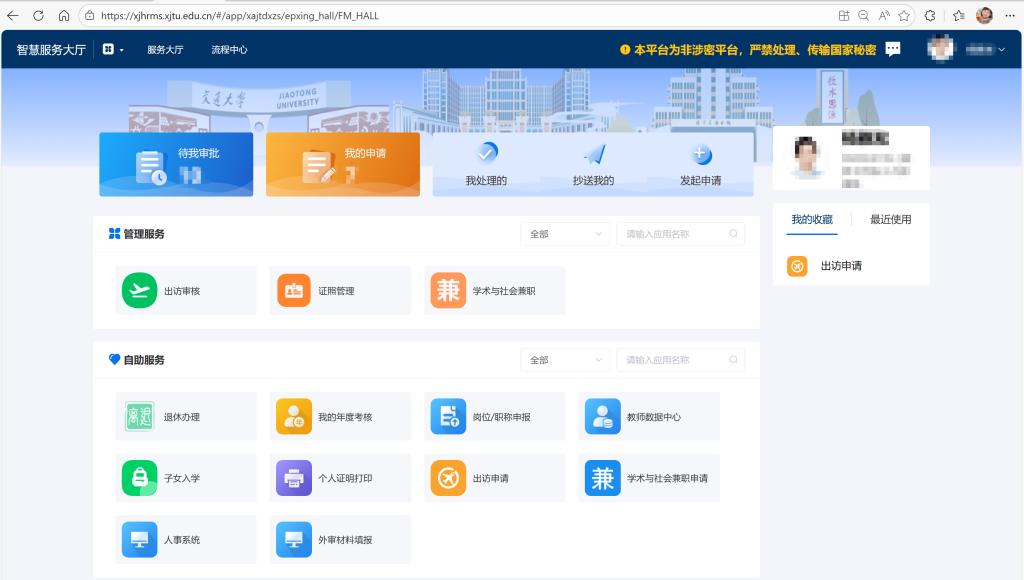
Task: Open the 证照管理 orange icon
Action: [x=294, y=290]
